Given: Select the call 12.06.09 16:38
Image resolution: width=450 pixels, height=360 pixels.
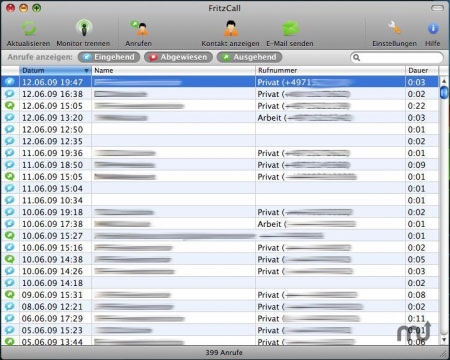Looking at the screenshot, I should tap(220, 94).
